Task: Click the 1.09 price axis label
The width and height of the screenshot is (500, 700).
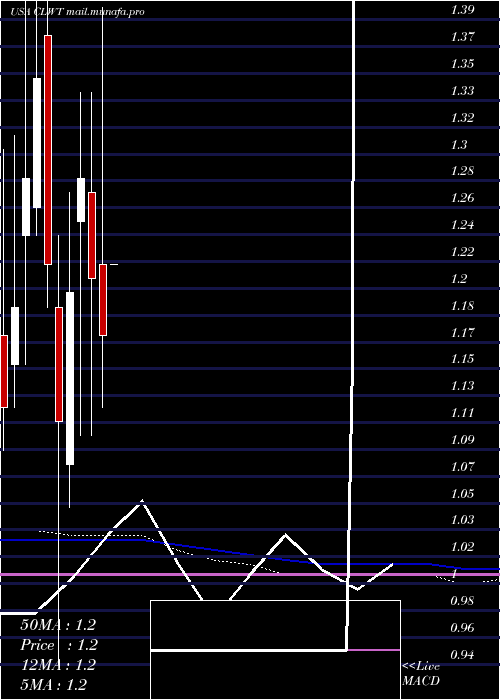Action: [x=462, y=440]
